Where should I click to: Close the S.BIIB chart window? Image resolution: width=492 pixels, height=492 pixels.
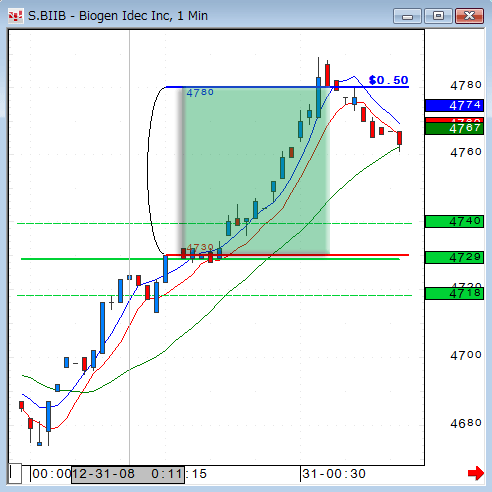pos(469,16)
